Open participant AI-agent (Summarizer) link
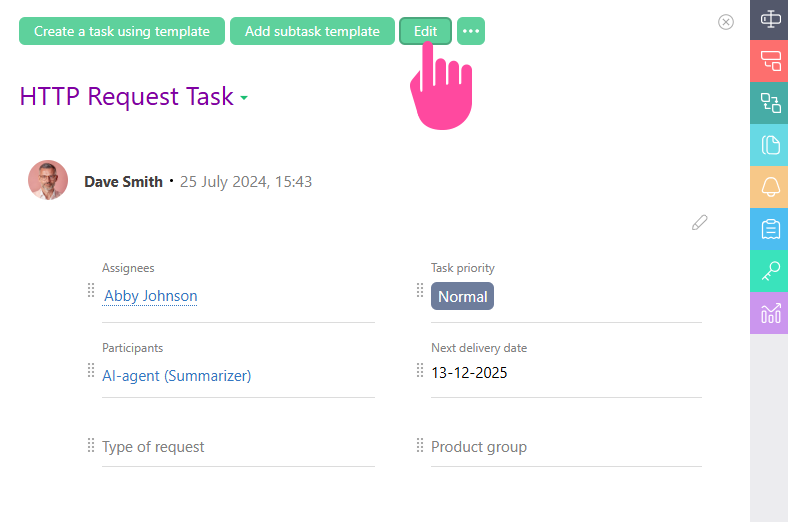Screen dimensions: 788x522 click(x=177, y=376)
